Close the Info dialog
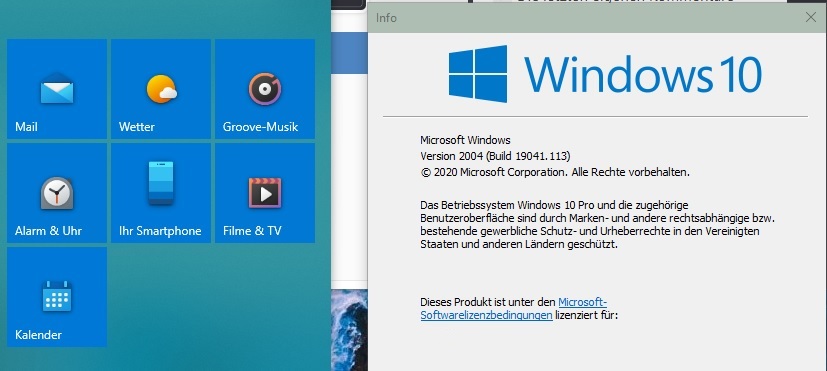 click(811, 17)
